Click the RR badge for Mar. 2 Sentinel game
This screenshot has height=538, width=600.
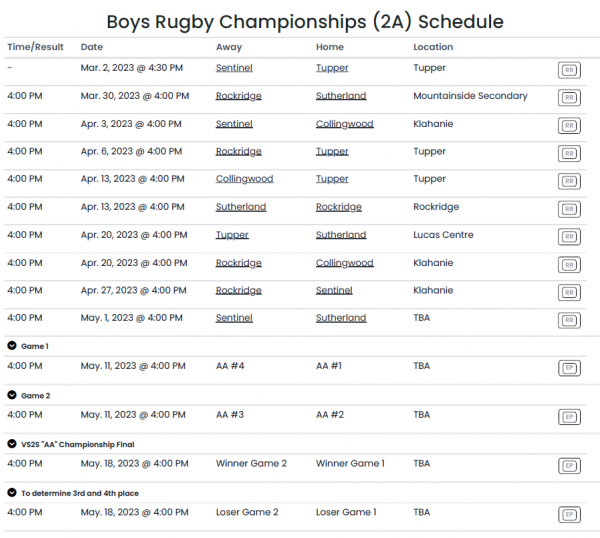pyautogui.click(x=569, y=70)
